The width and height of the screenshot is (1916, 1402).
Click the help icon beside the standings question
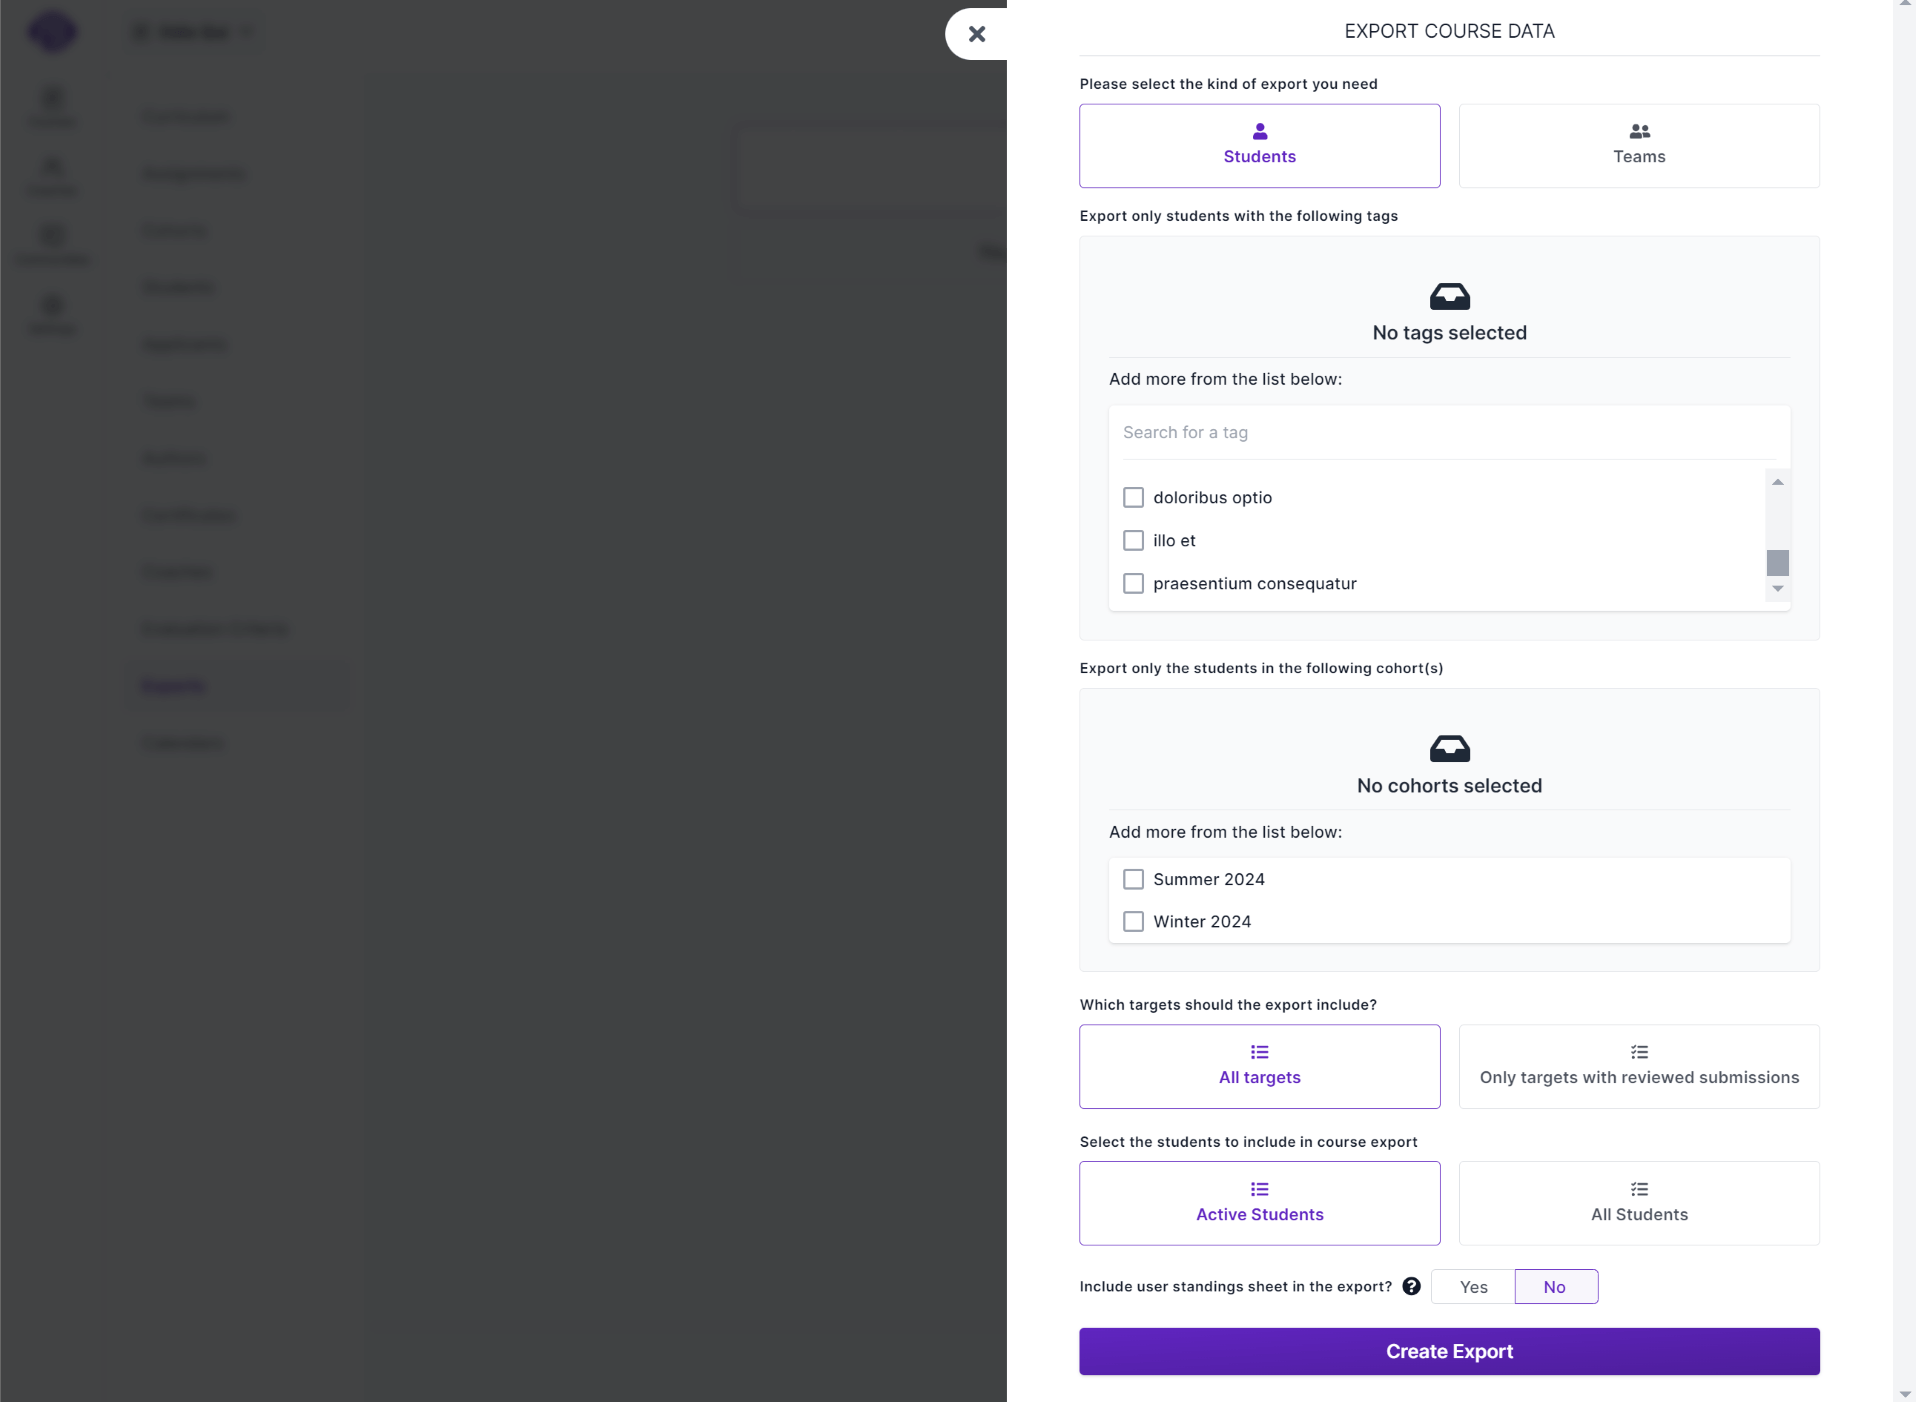1411,1286
